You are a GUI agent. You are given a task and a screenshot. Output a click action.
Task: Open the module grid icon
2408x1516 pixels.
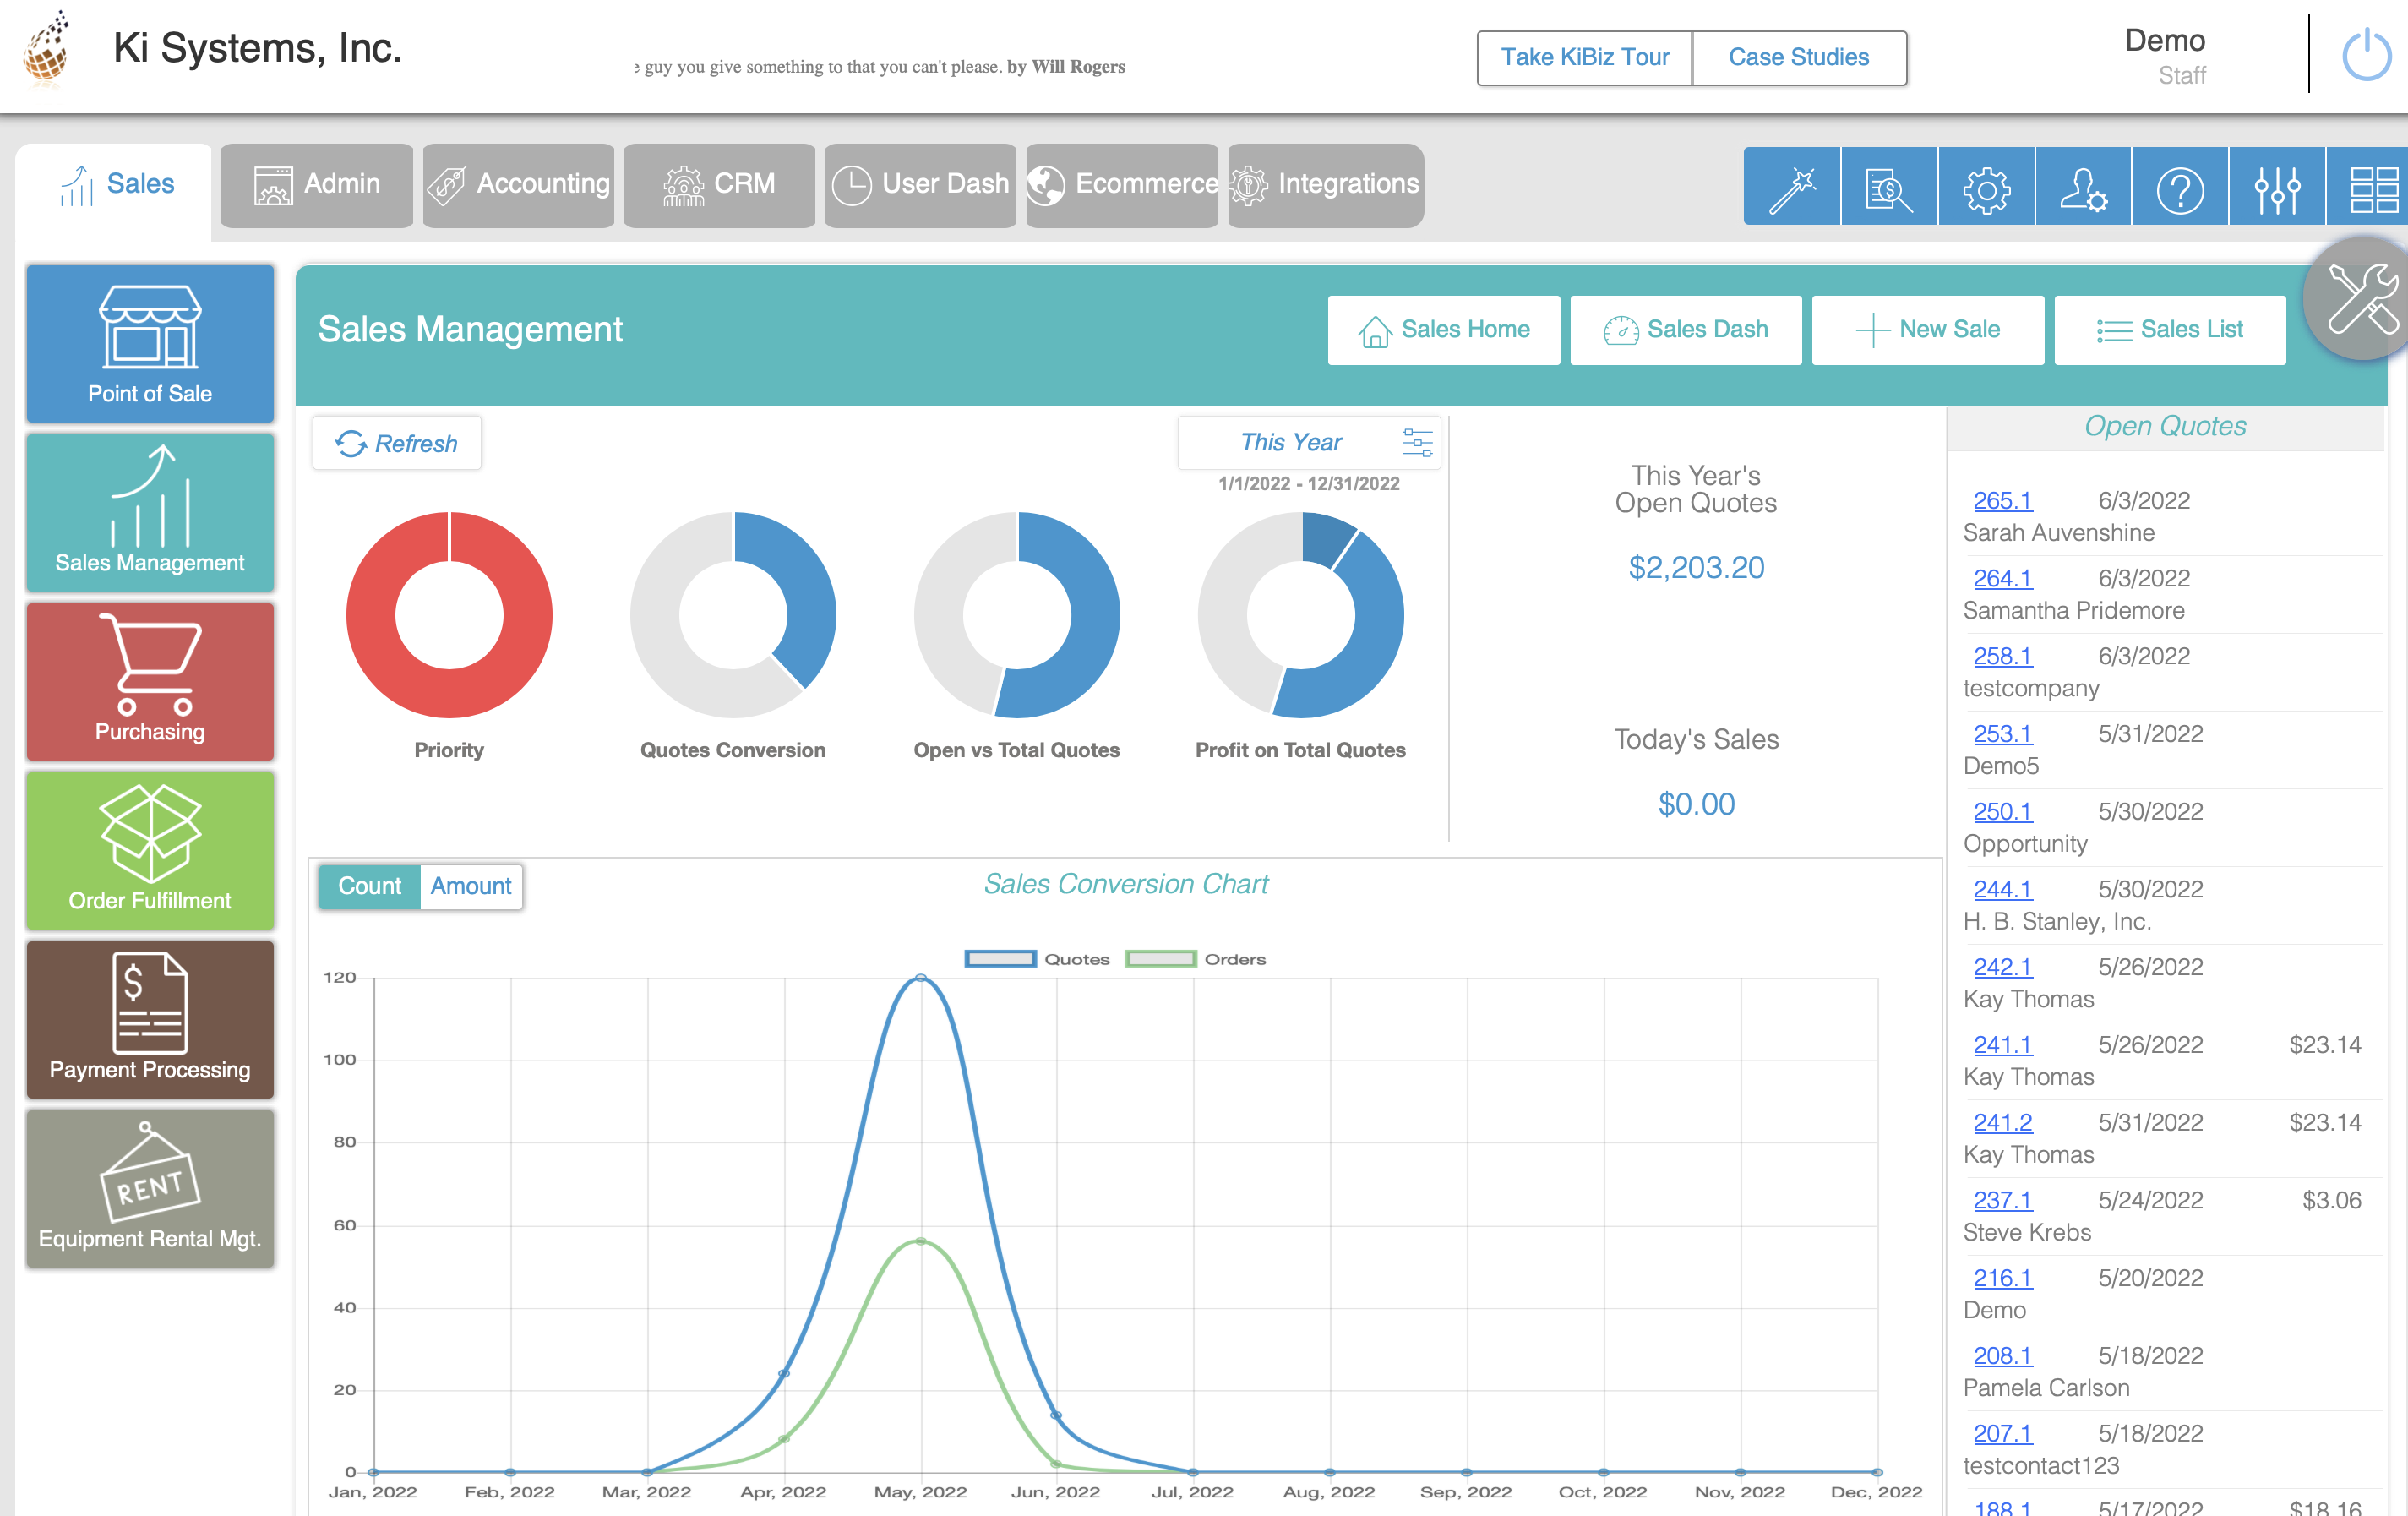coord(2375,185)
